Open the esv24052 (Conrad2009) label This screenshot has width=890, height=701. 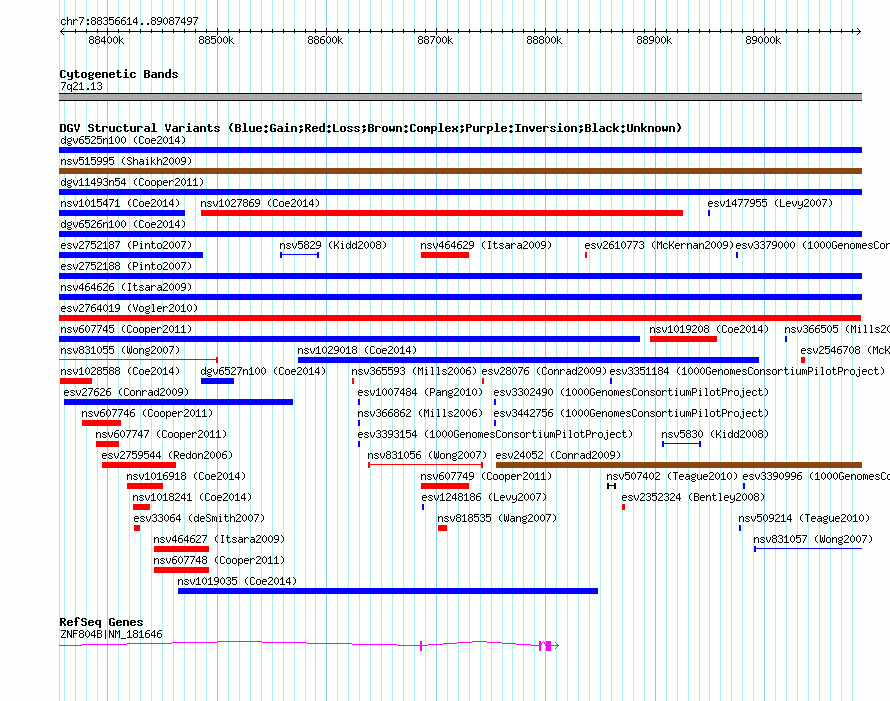coord(559,455)
